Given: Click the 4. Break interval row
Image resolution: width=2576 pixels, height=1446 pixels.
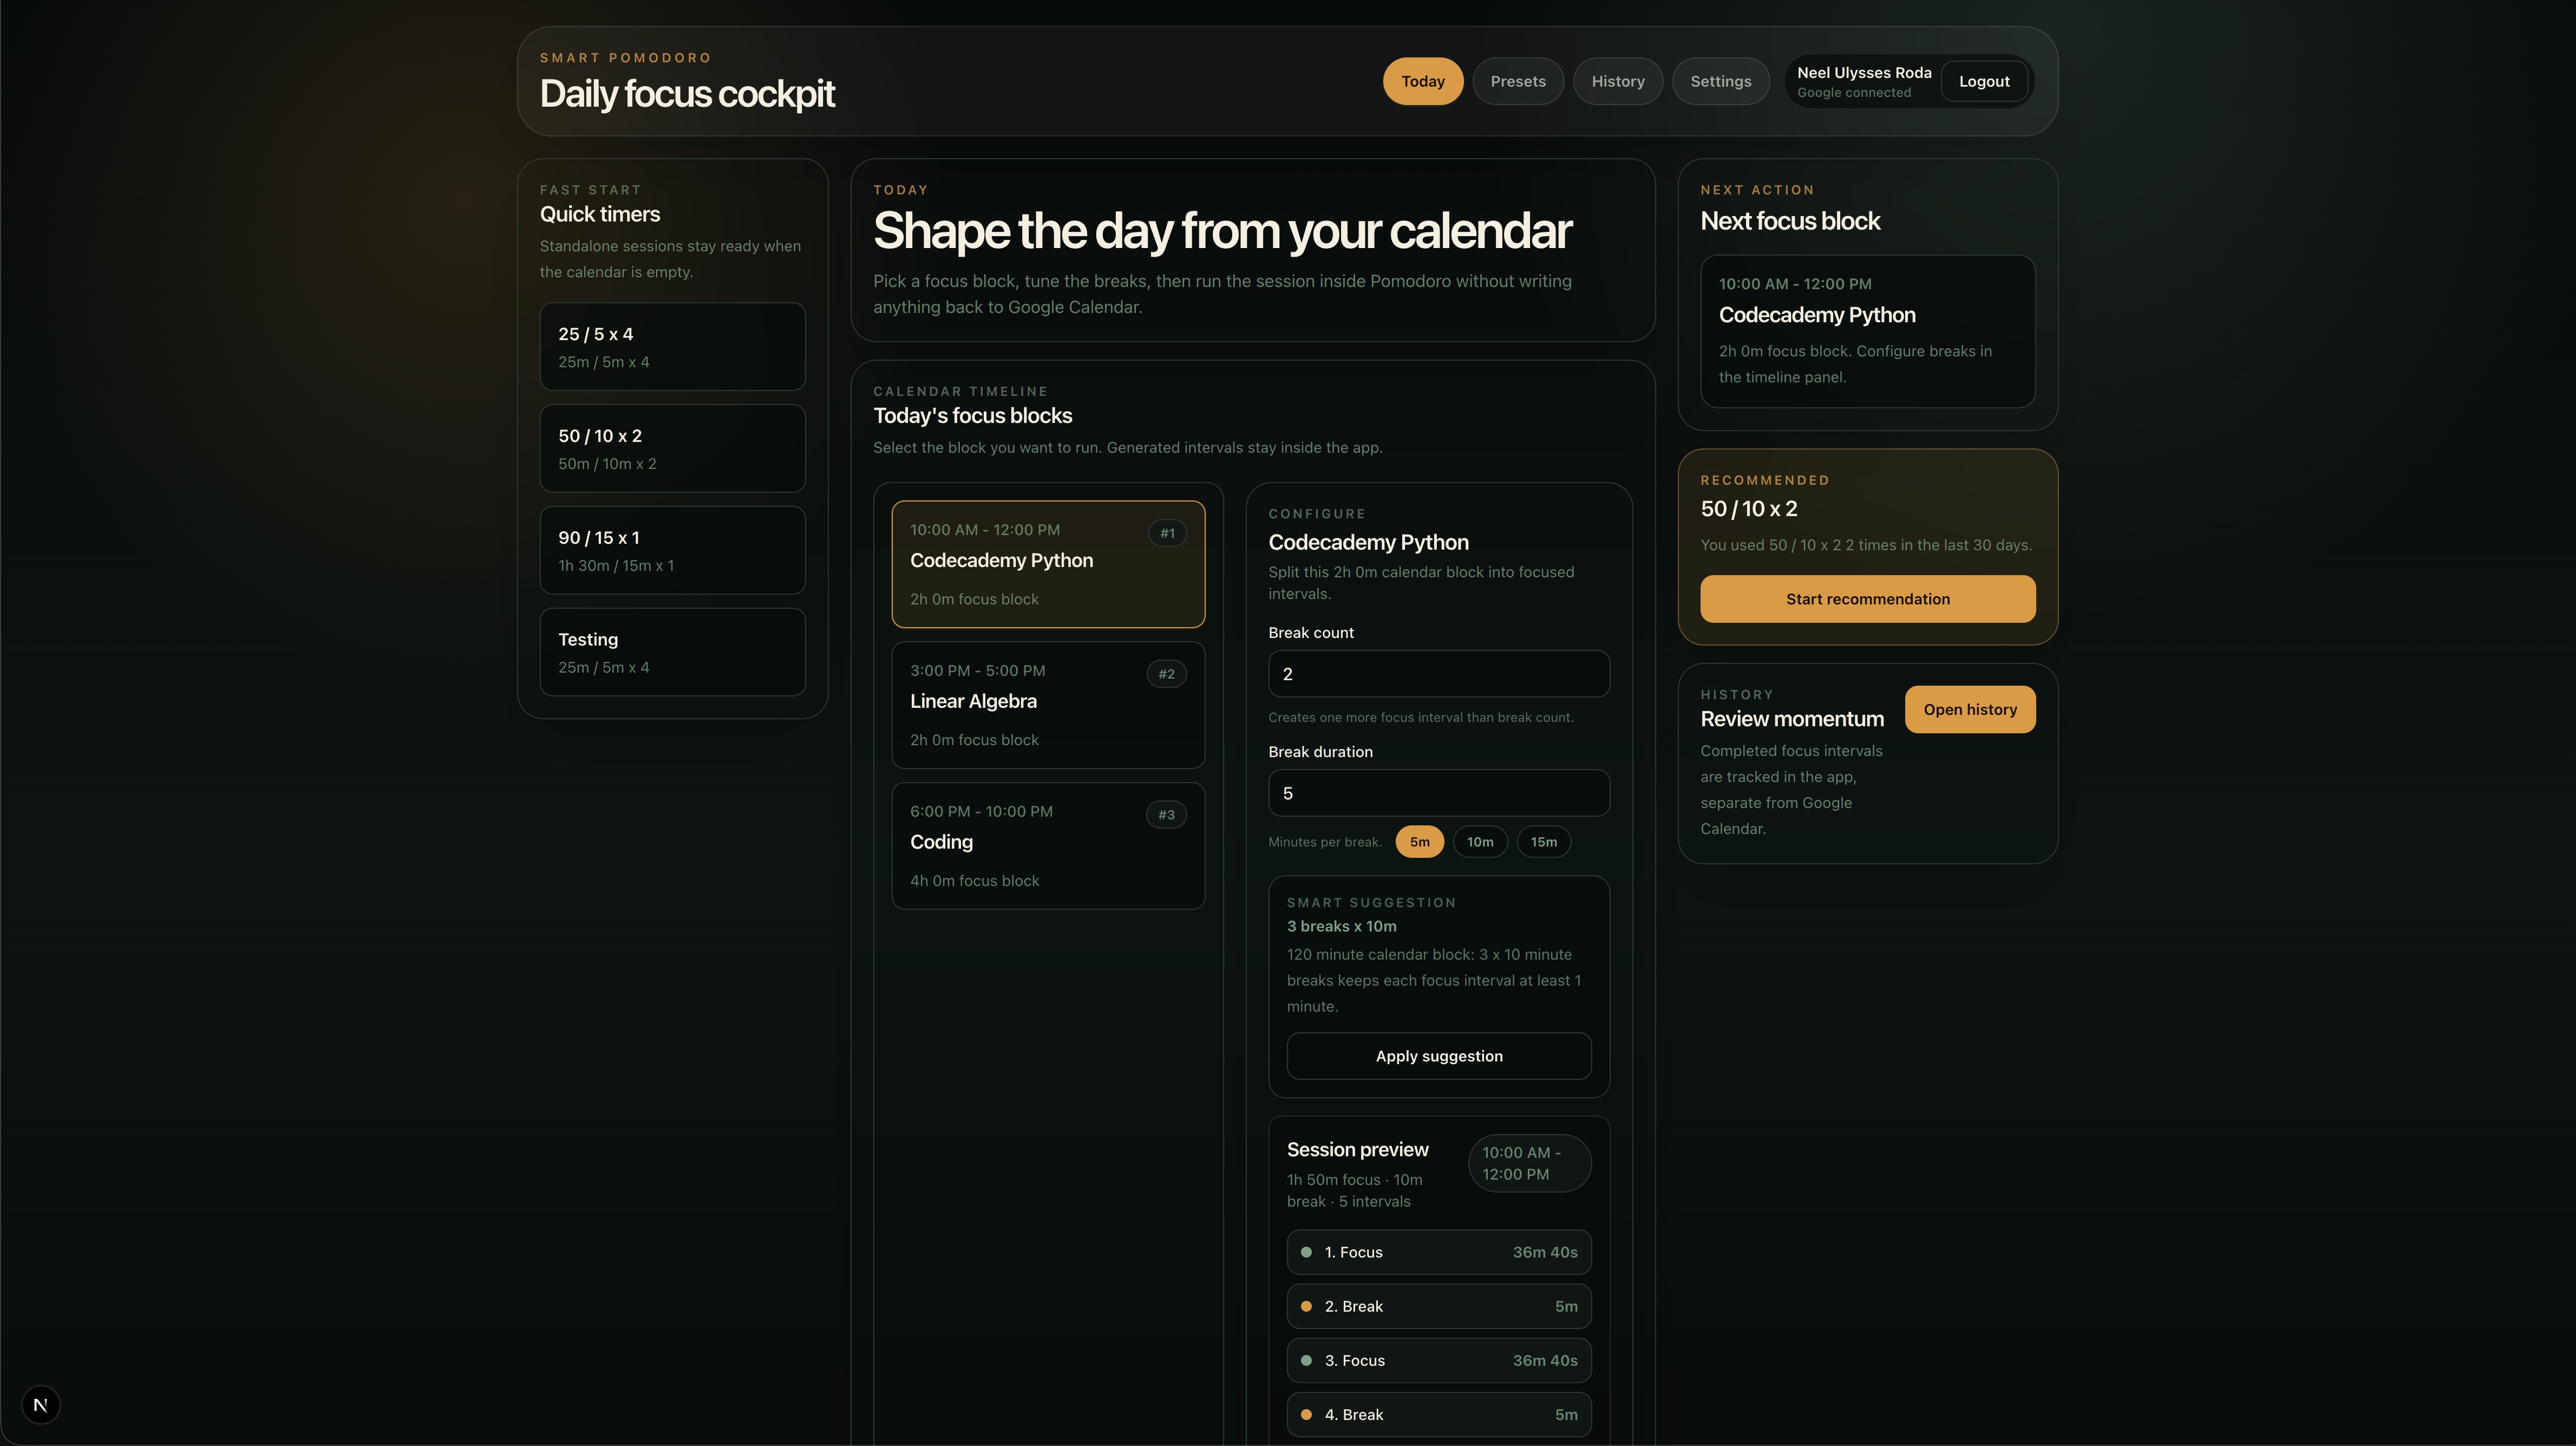Looking at the screenshot, I should [1438, 1414].
